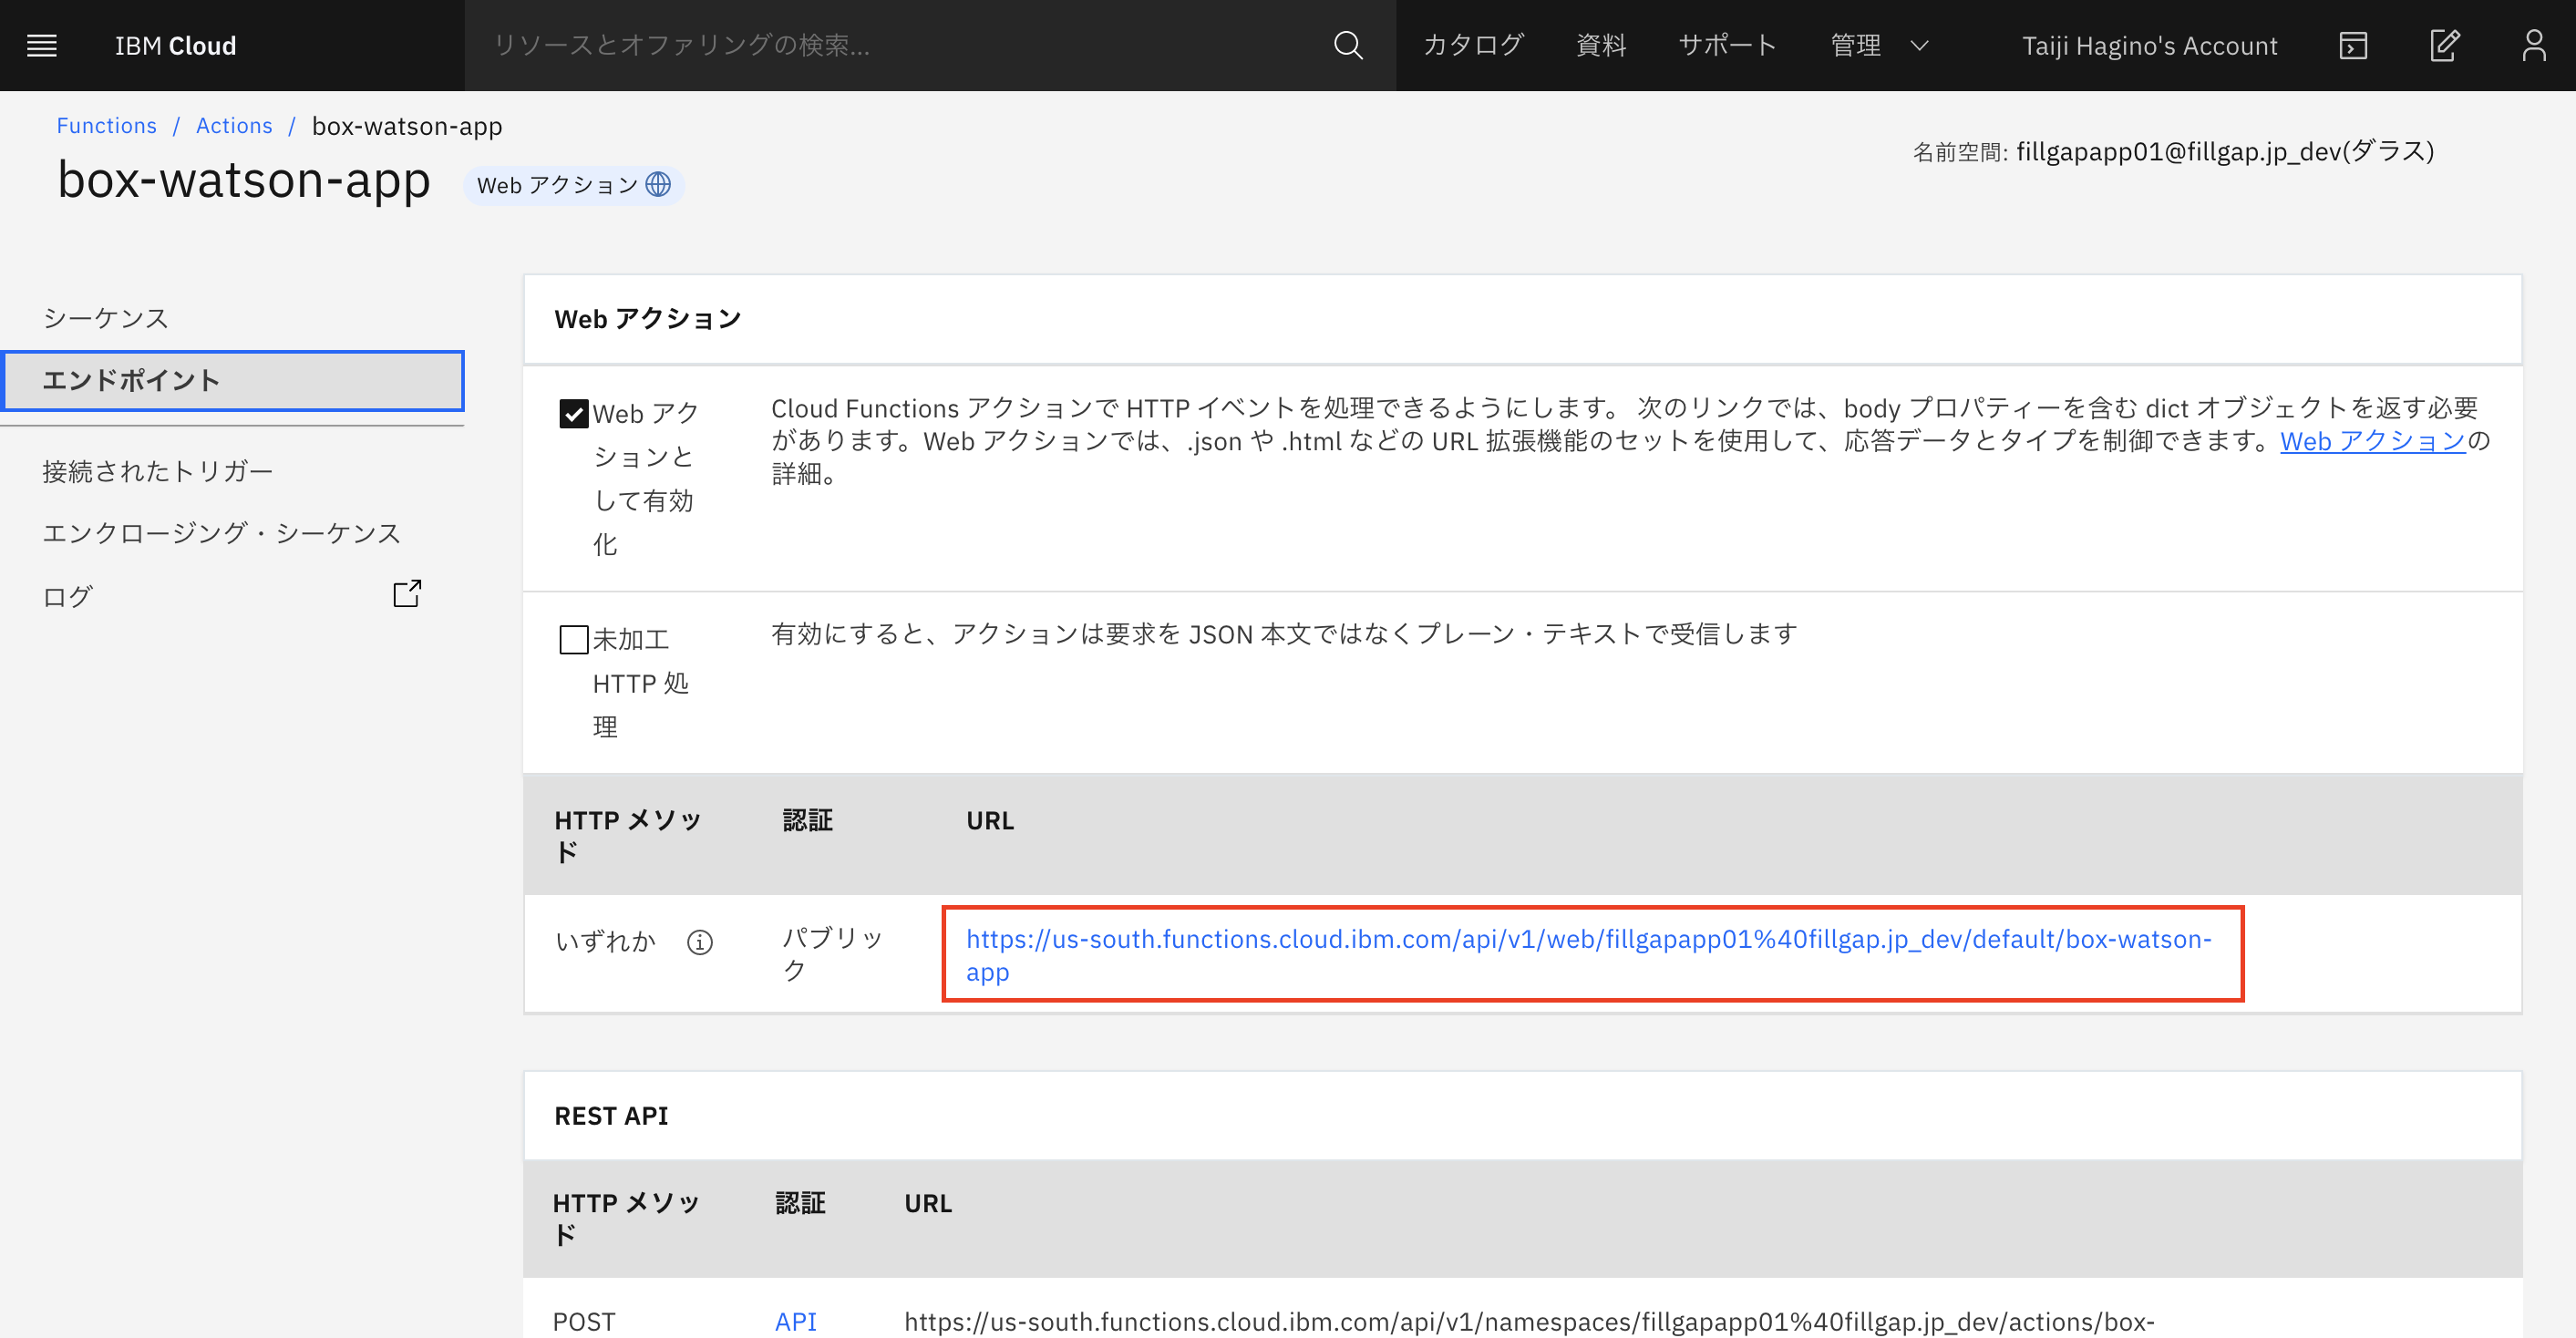Click the Web アクション globe badge
The width and height of the screenshot is (2576, 1338).
point(573,185)
